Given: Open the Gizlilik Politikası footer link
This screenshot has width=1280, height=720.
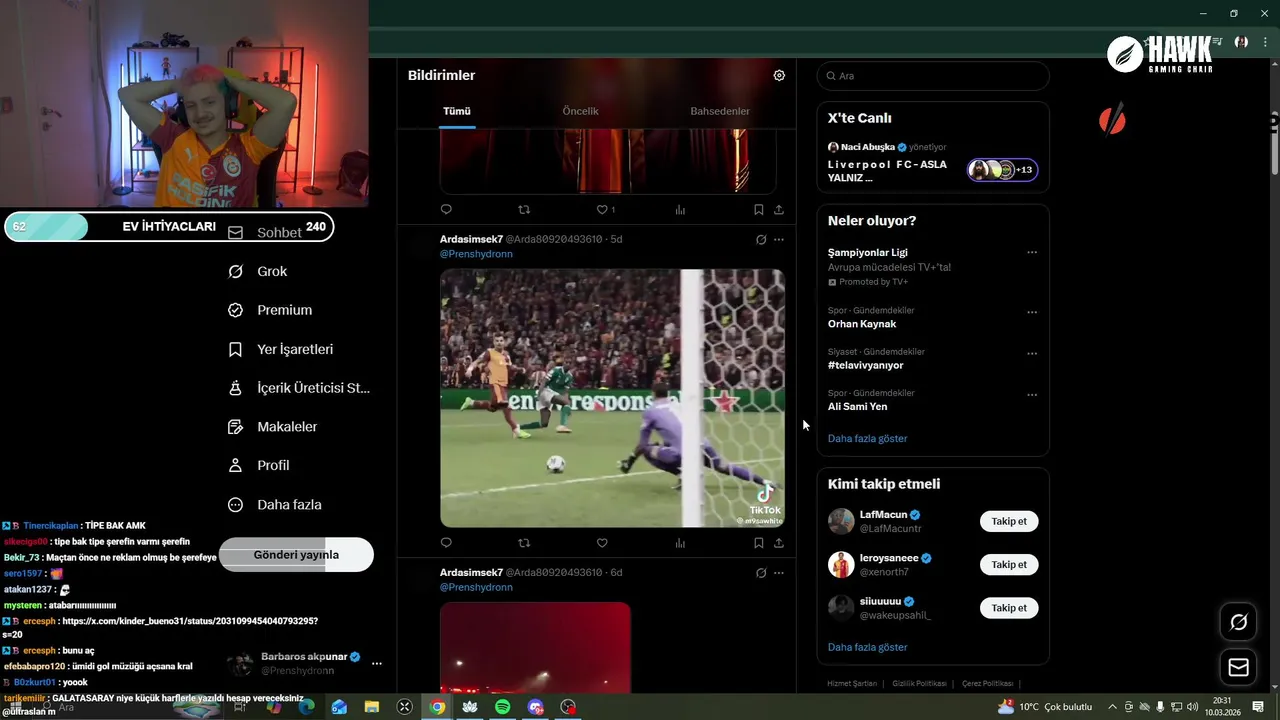Looking at the screenshot, I should (x=919, y=683).
